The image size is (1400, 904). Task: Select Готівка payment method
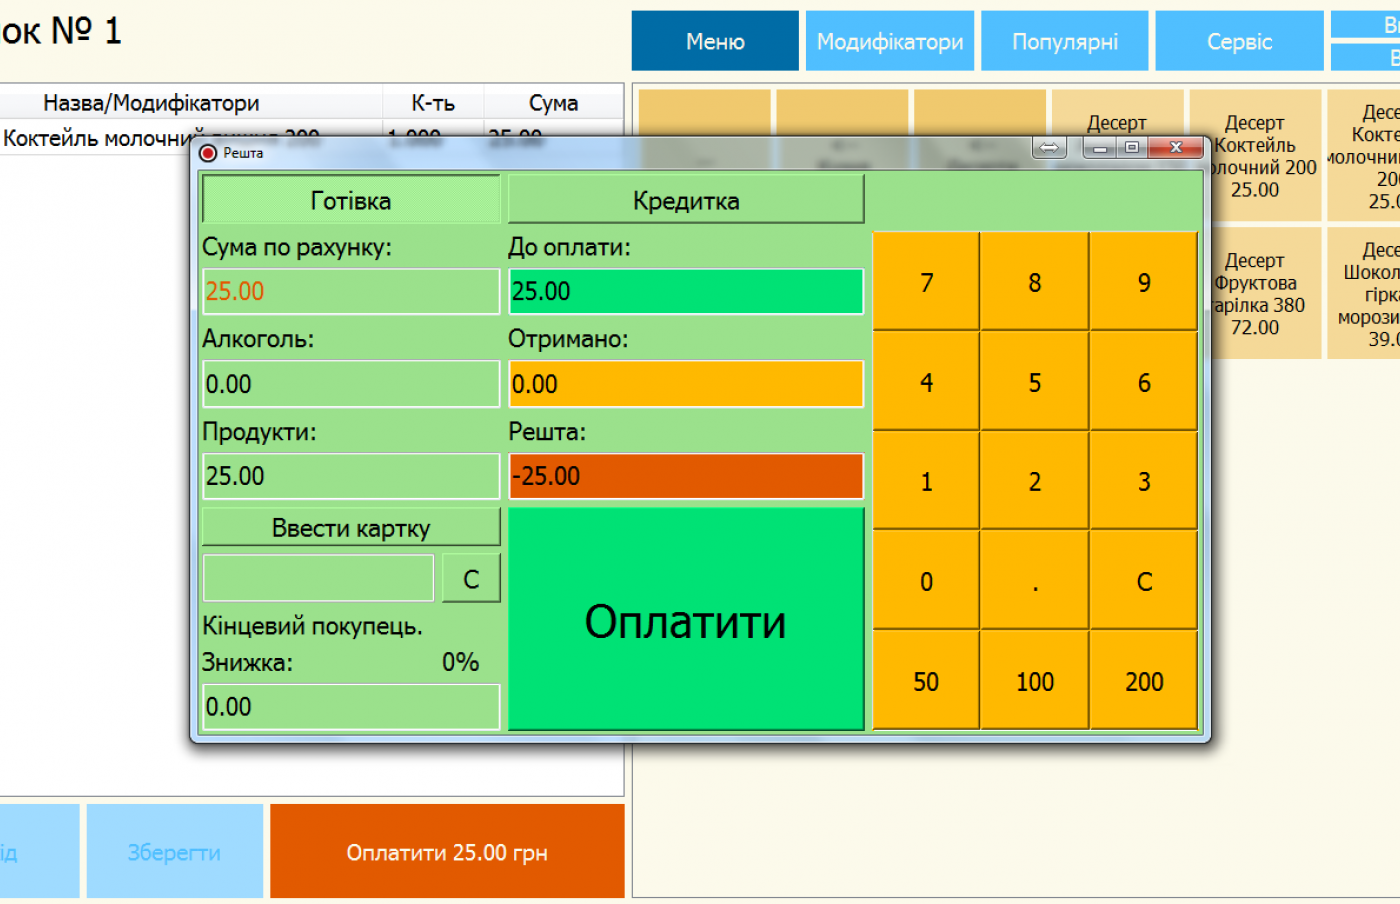coord(350,200)
